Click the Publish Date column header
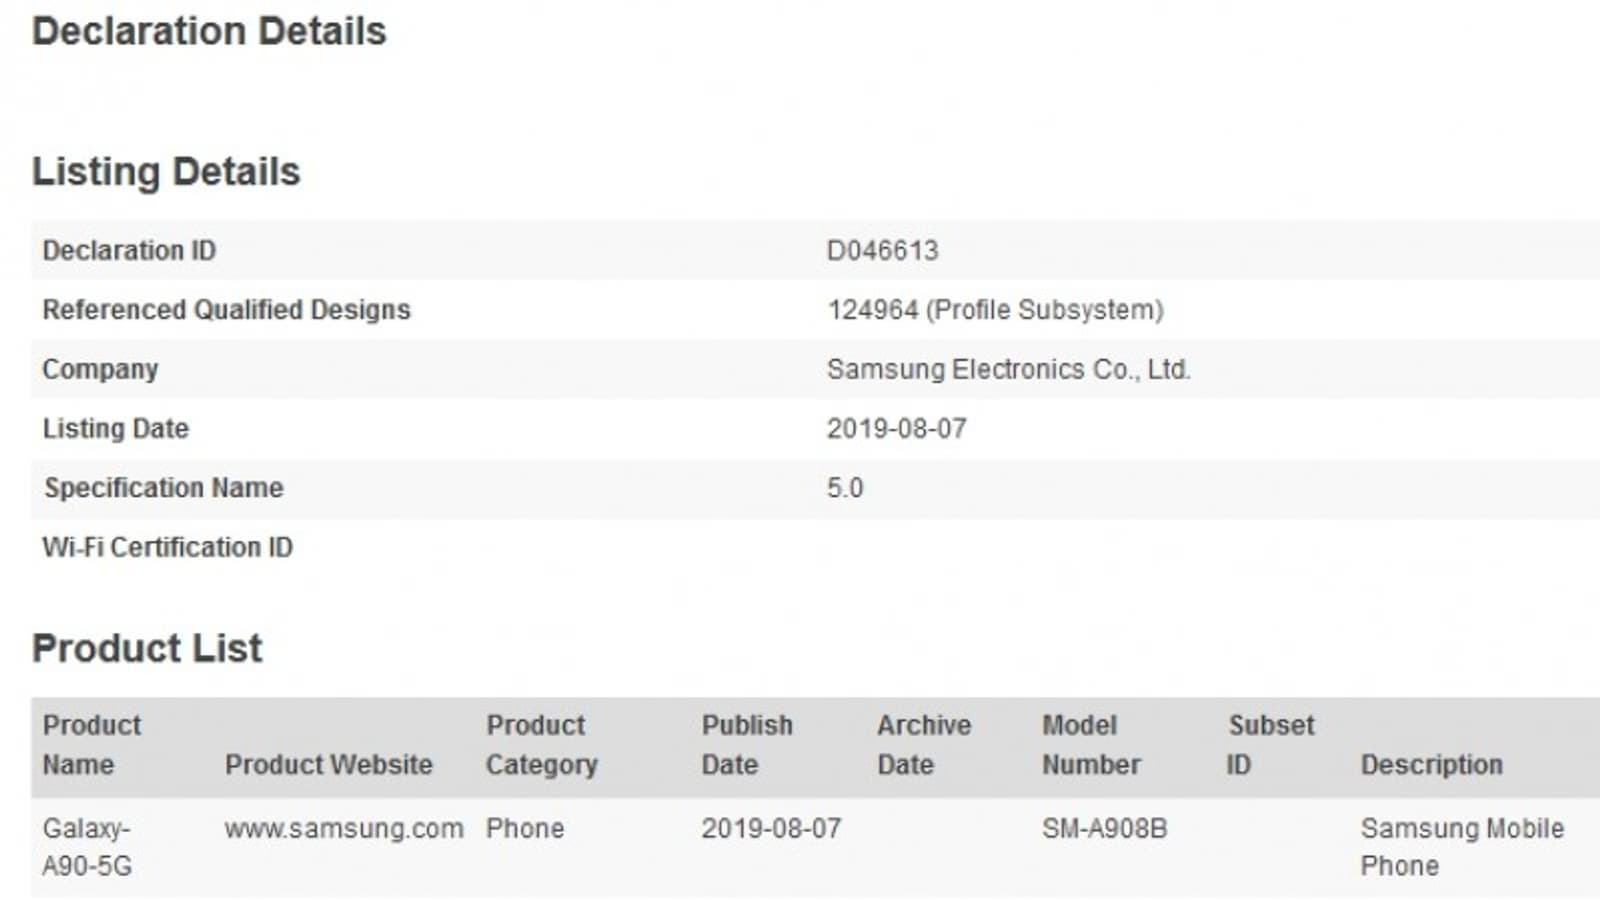Screen dimensions: 1600x900 [x=747, y=745]
